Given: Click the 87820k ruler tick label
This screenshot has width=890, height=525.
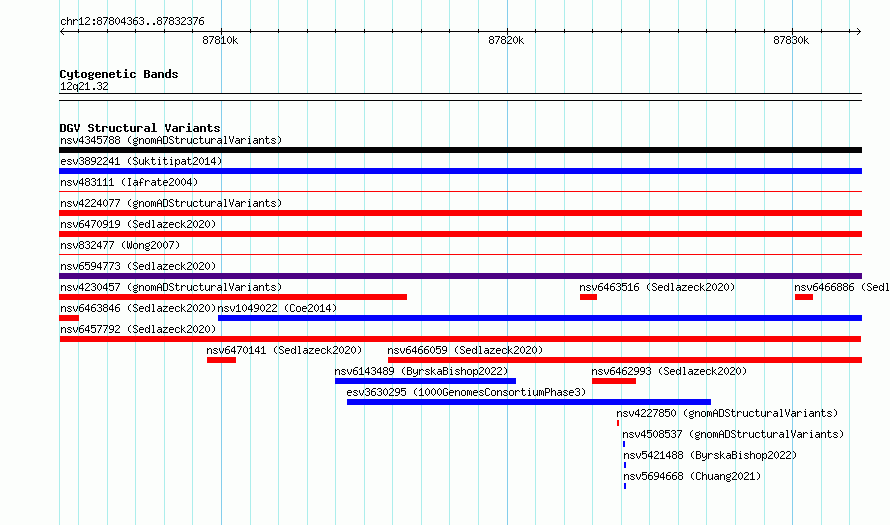Looking at the screenshot, I should click(506, 40).
